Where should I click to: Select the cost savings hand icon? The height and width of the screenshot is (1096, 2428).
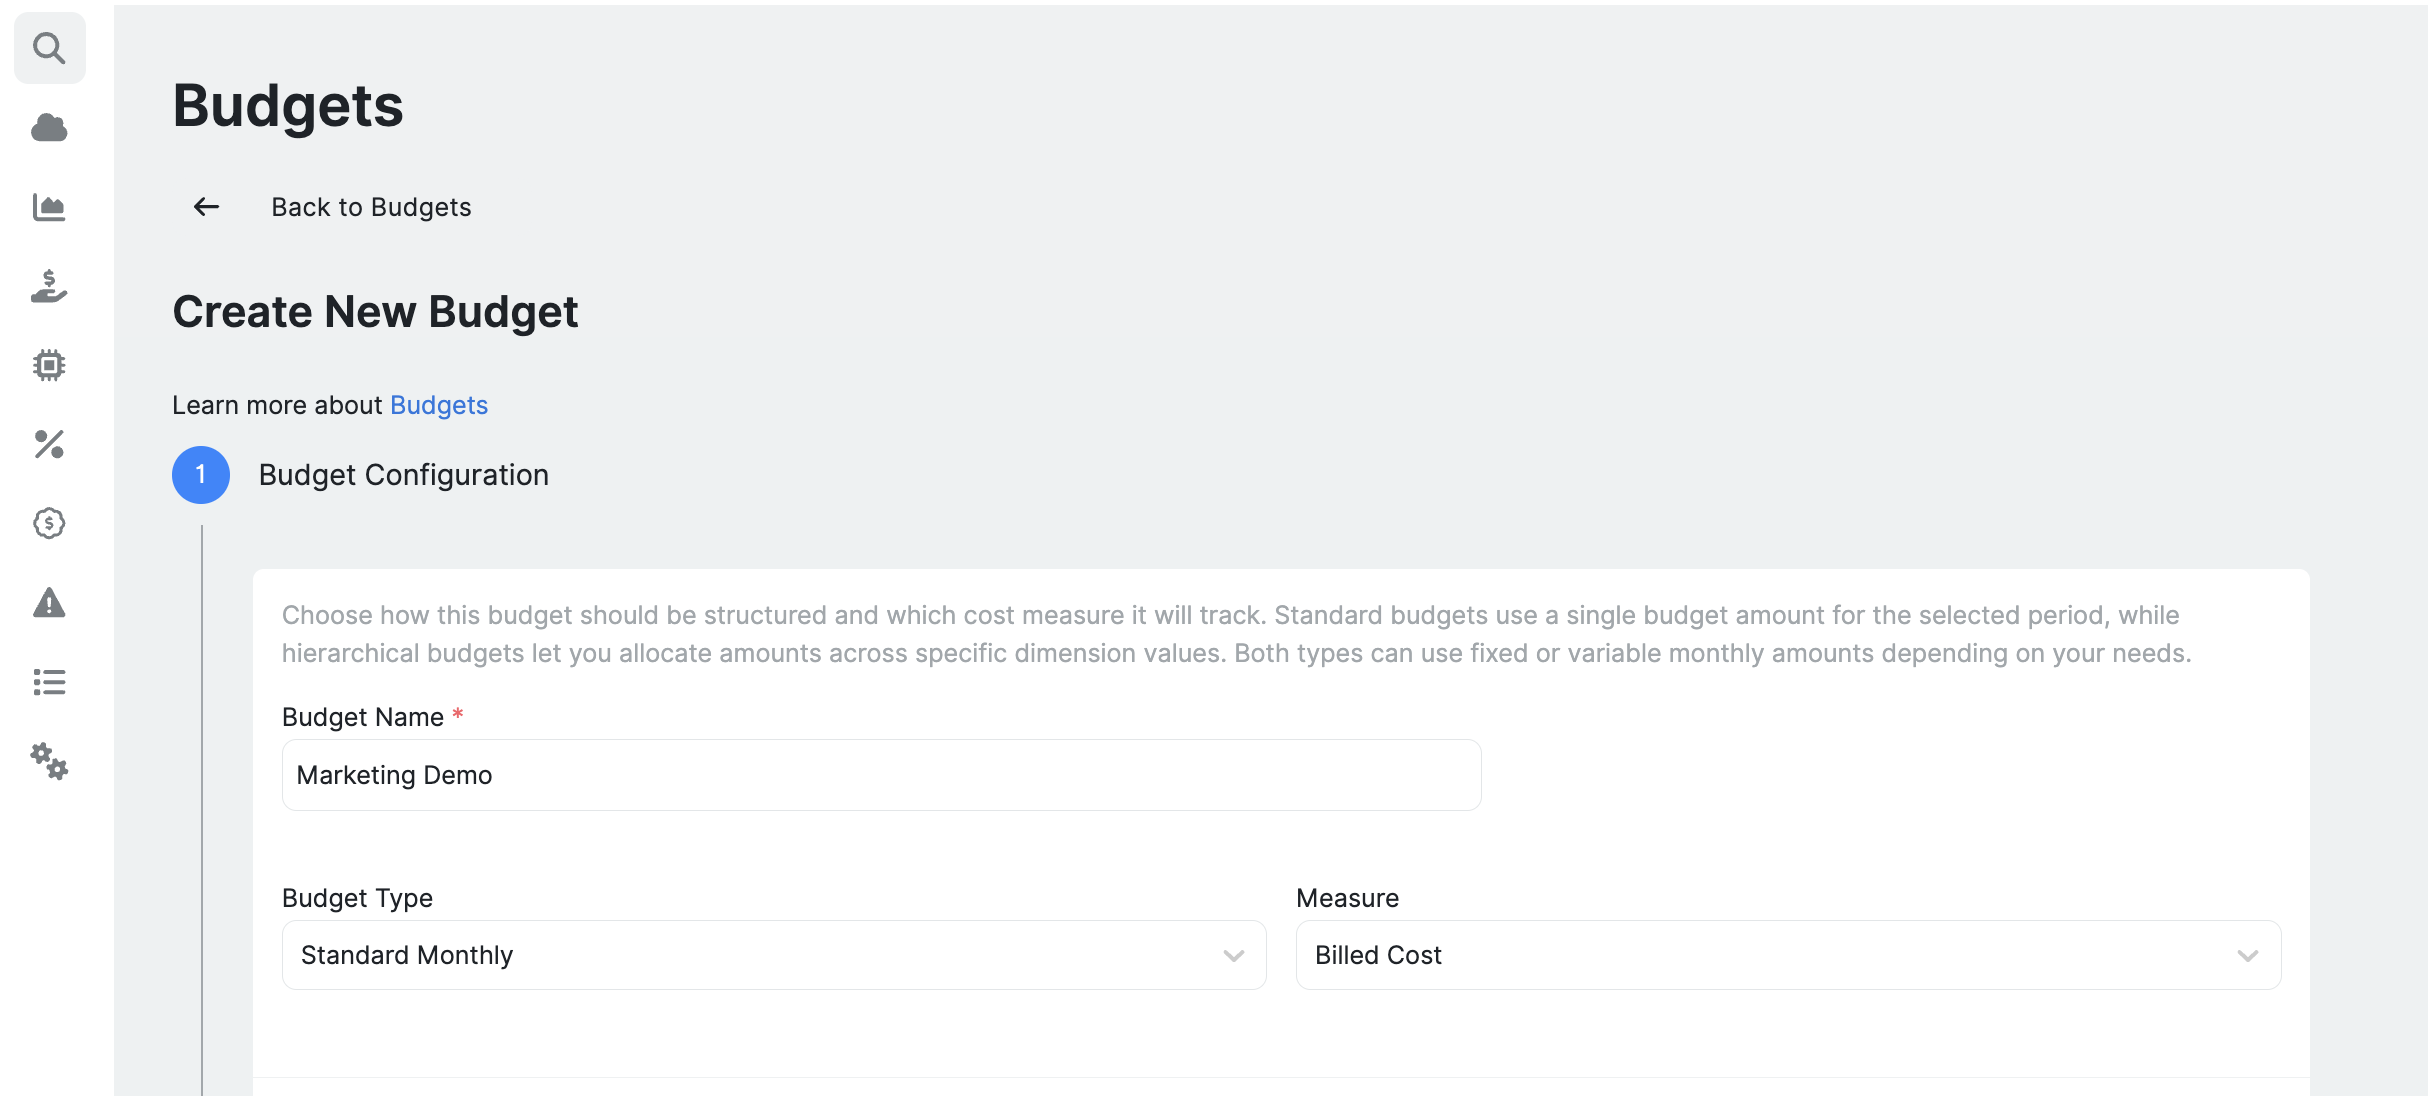click(x=49, y=288)
